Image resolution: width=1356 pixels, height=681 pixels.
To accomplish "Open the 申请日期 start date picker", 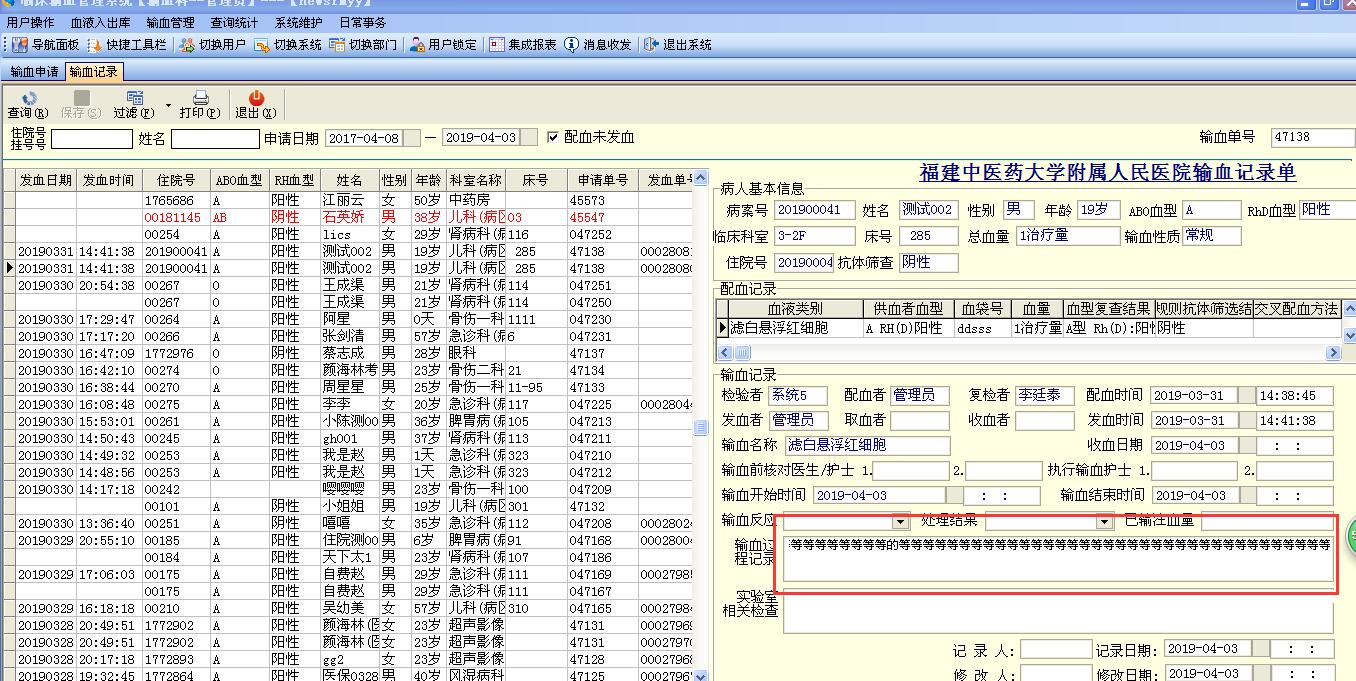I will (x=413, y=138).
